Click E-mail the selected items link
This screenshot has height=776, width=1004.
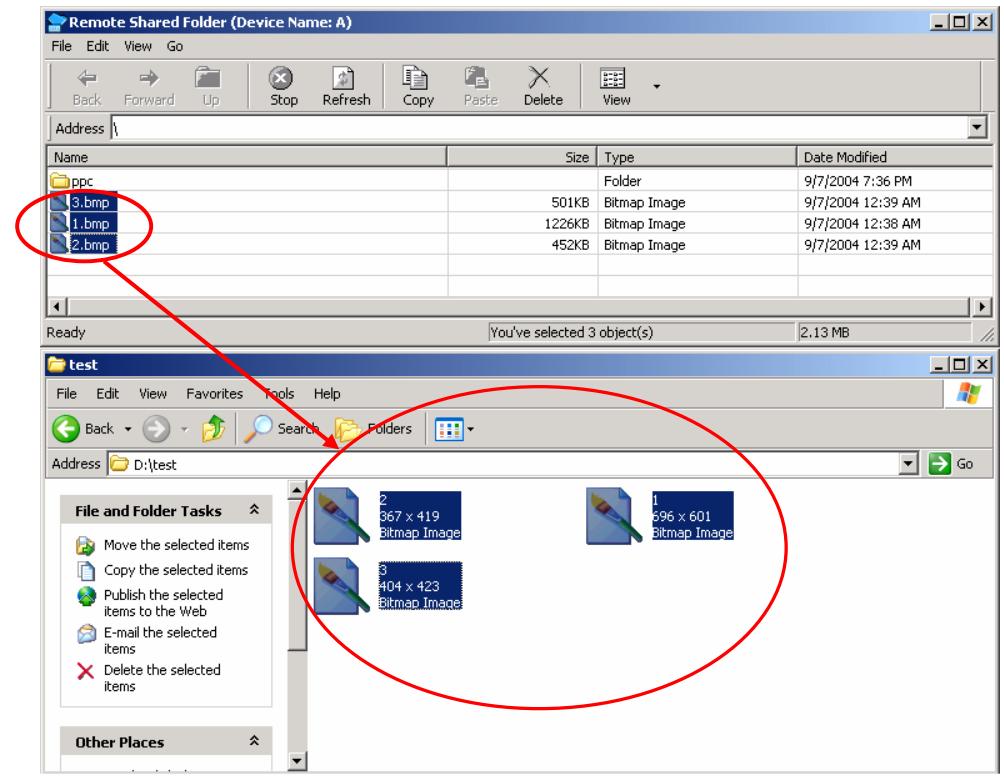click(160, 640)
